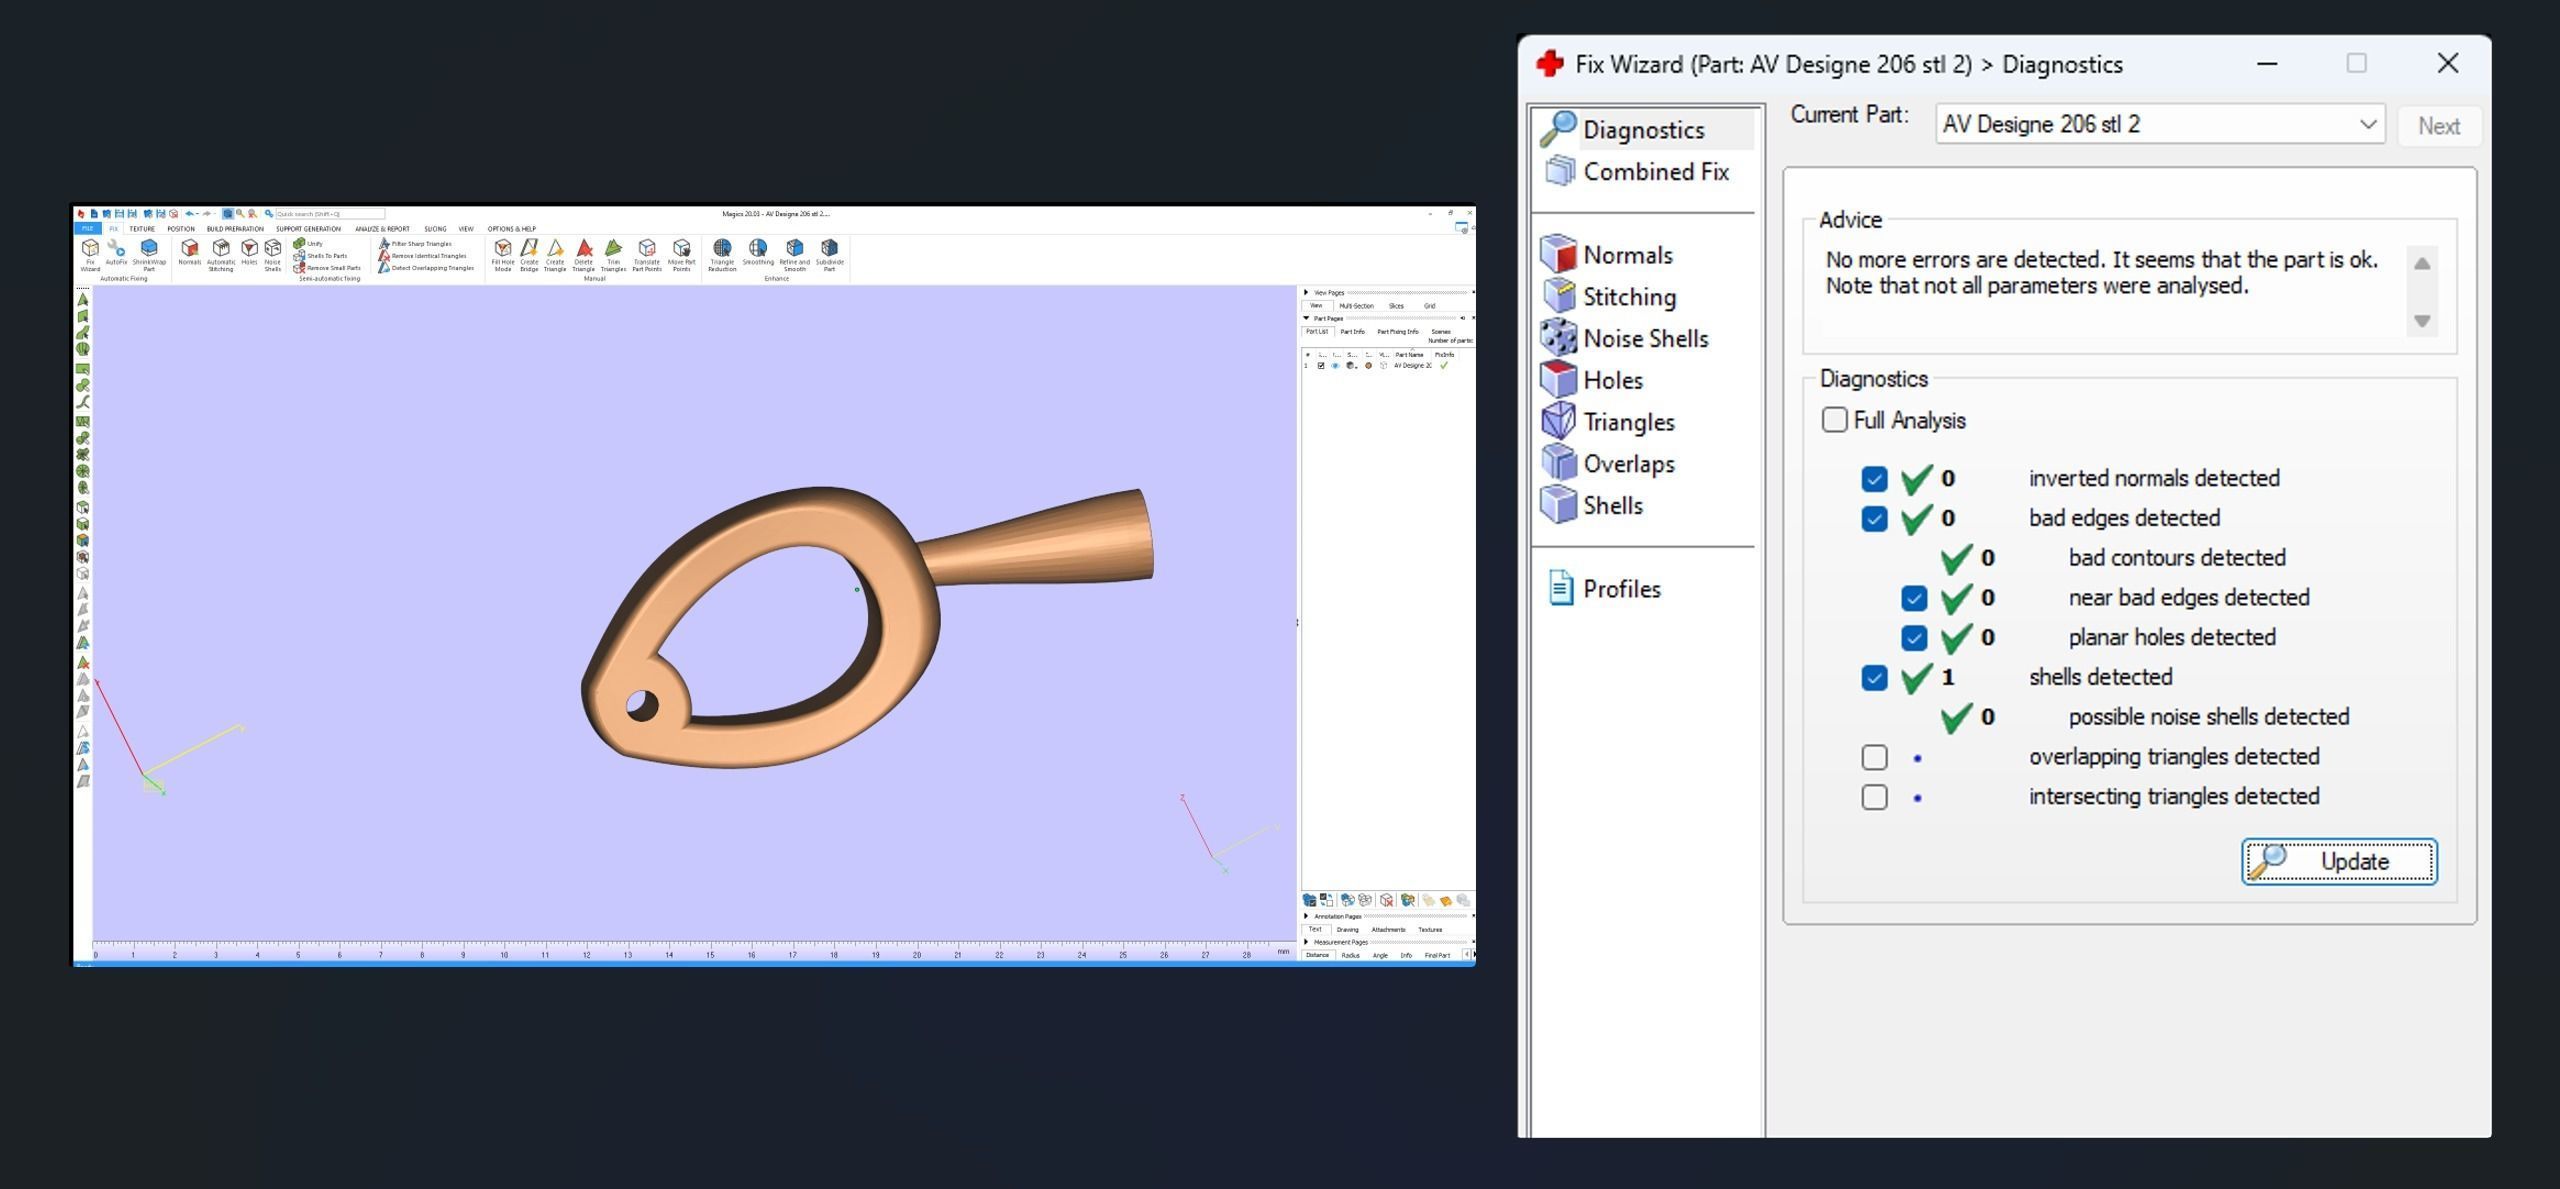This screenshot has width=2560, height=1189.
Task: Go to the Triangles fixing page
Action: click(1627, 422)
